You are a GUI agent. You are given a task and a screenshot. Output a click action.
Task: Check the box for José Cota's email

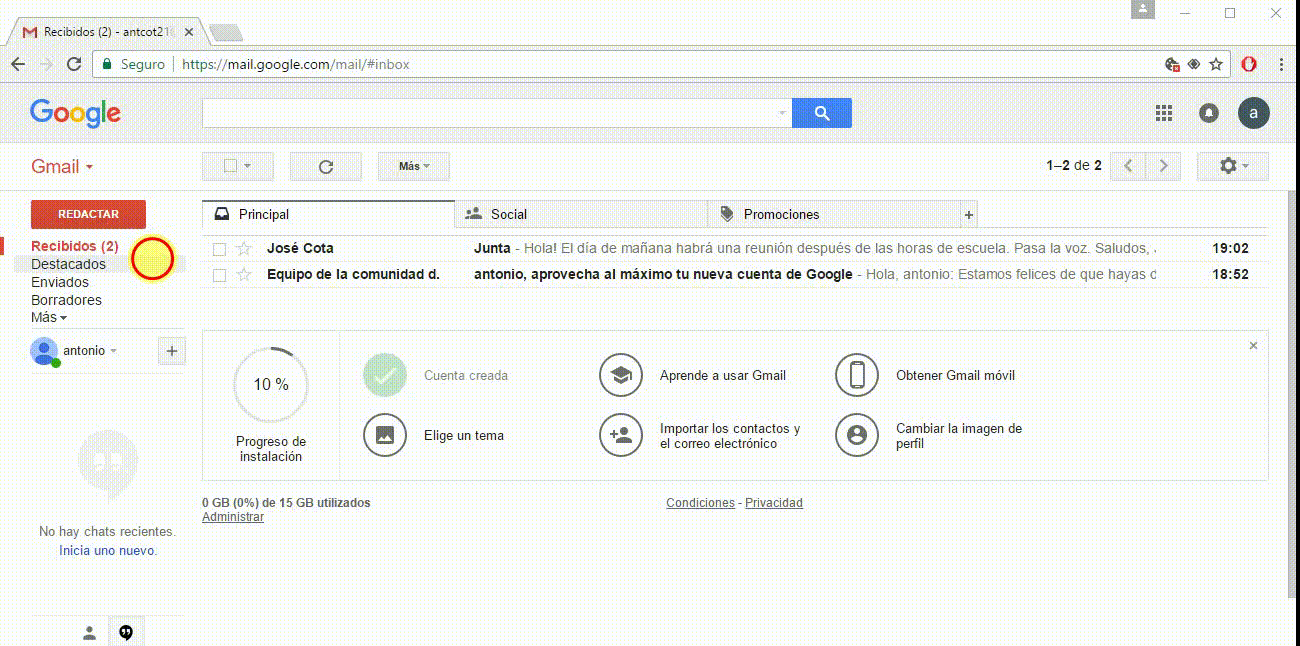click(220, 249)
